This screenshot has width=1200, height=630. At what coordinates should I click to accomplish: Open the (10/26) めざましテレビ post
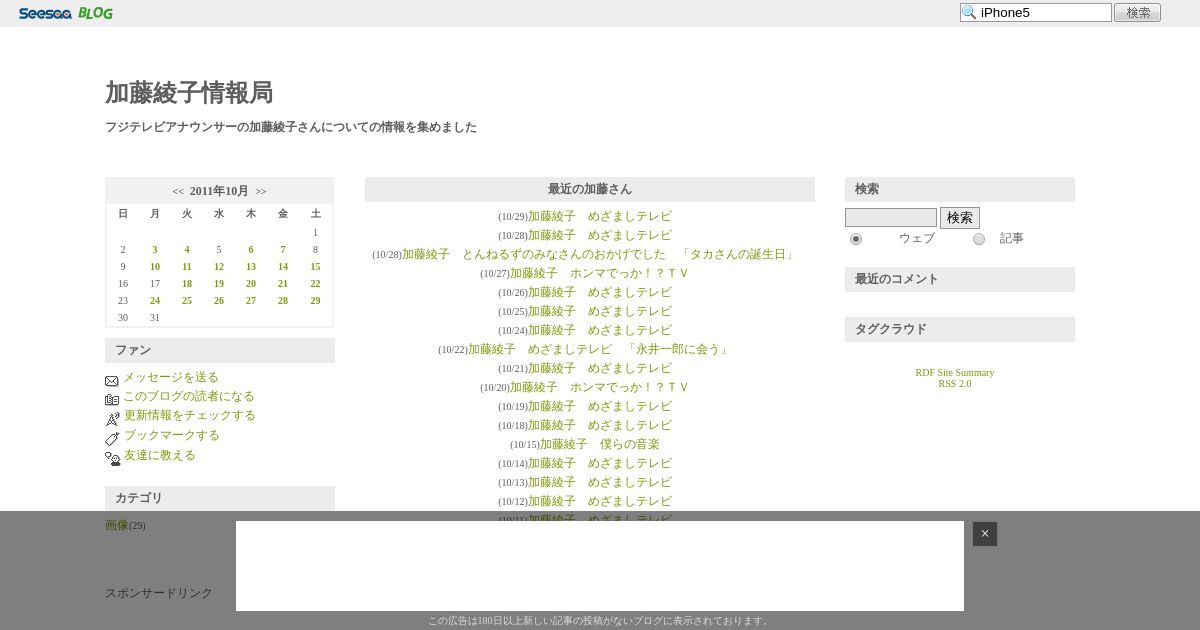pos(600,292)
